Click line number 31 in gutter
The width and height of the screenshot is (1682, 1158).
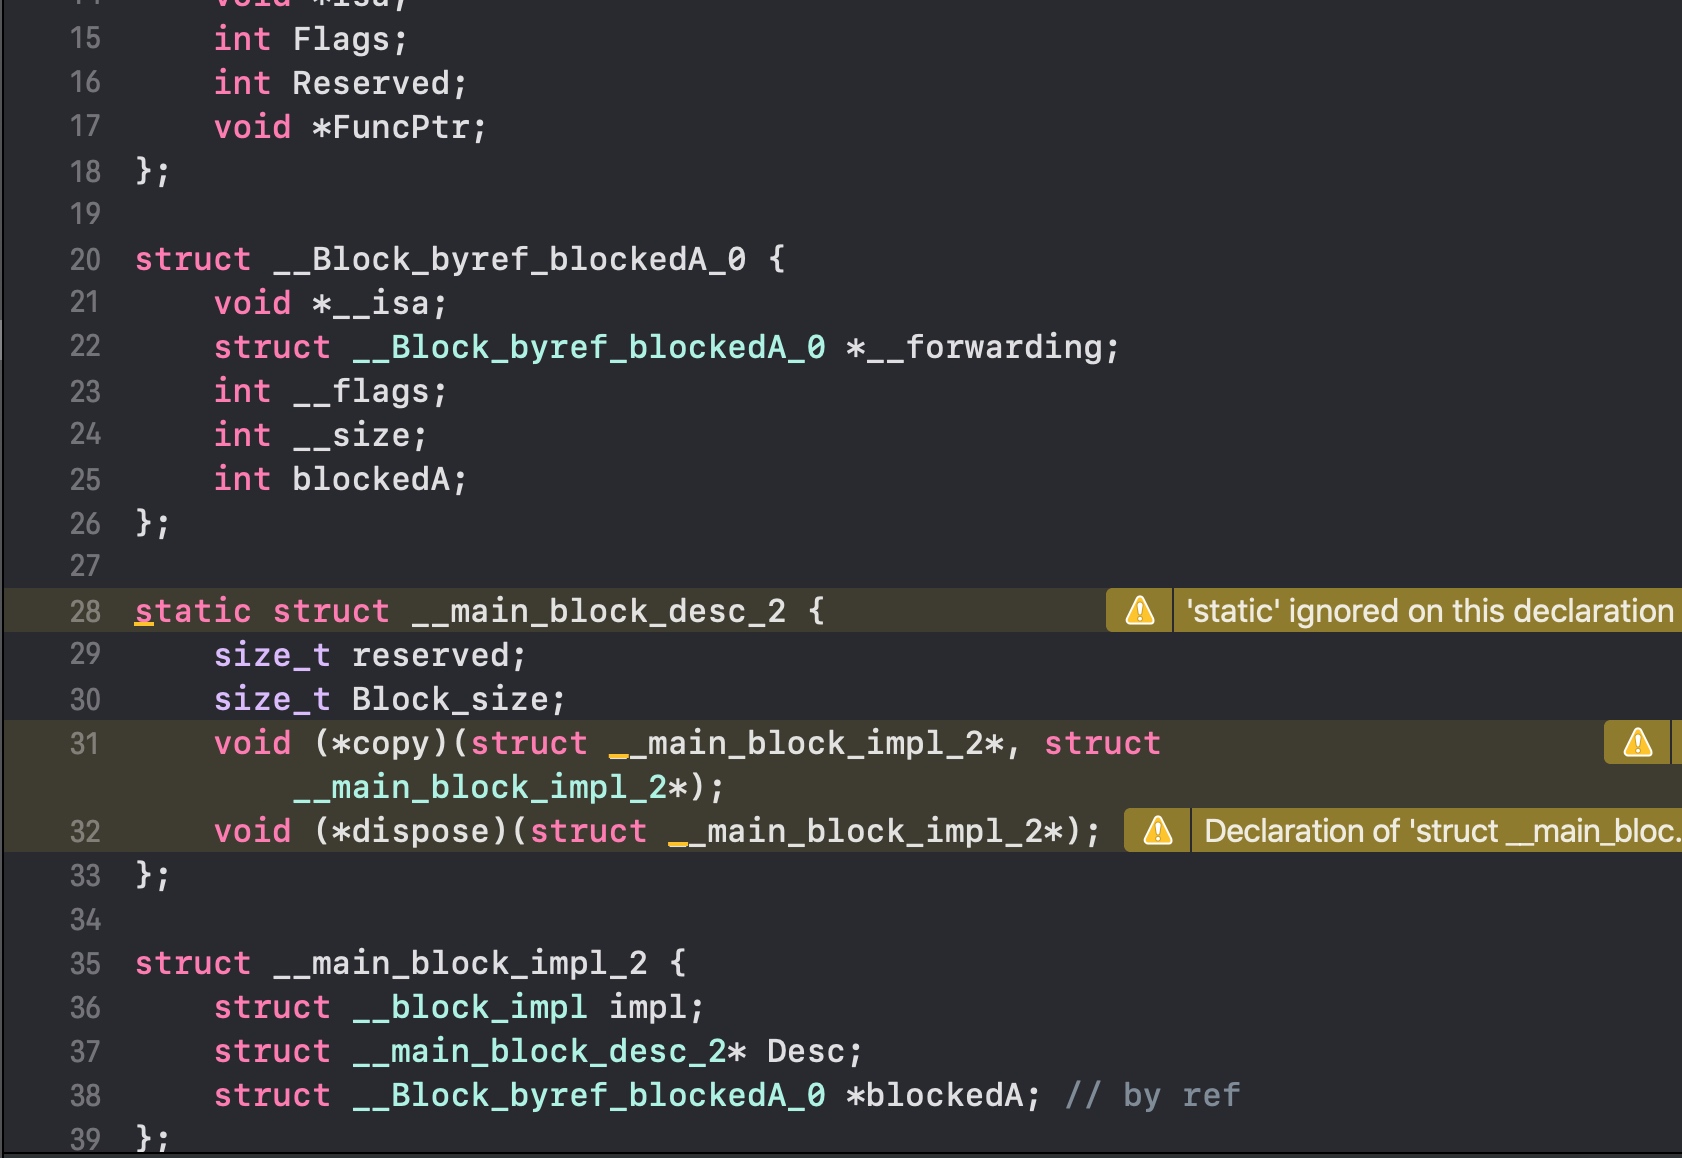(85, 743)
